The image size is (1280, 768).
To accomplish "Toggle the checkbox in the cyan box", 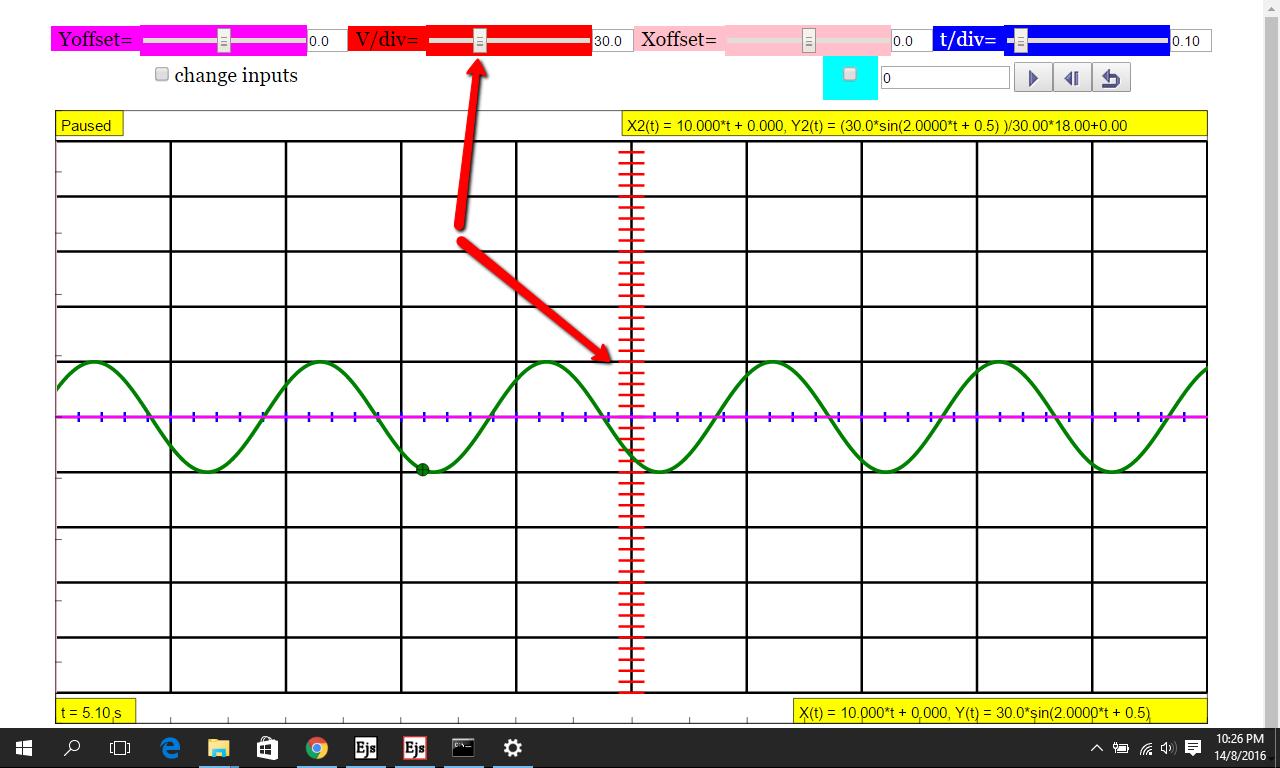I will 850,74.
